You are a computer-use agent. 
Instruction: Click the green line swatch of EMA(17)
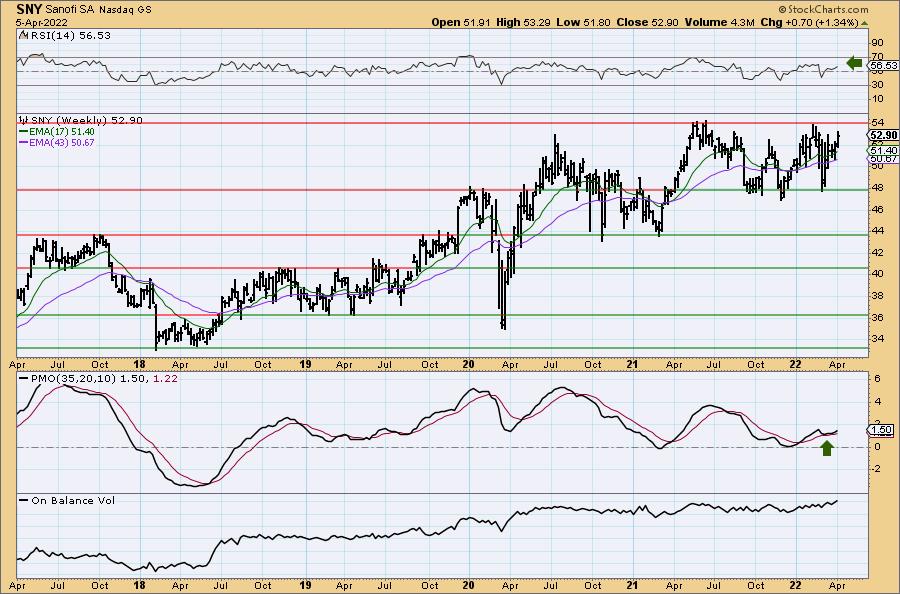point(24,132)
